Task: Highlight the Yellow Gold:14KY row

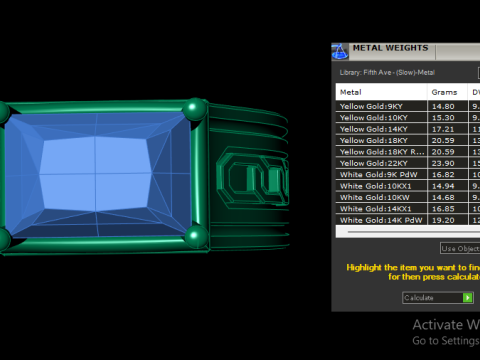Action: (x=408, y=129)
